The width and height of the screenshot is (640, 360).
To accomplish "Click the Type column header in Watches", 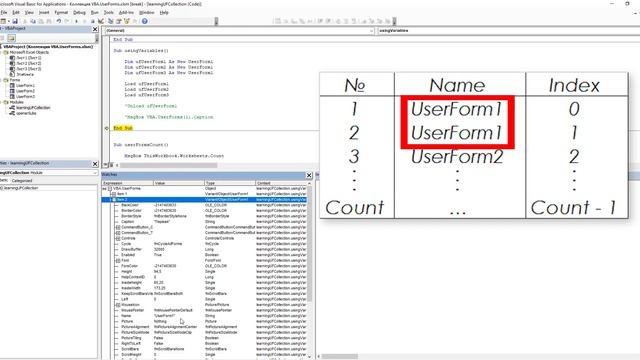I will (x=229, y=183).
